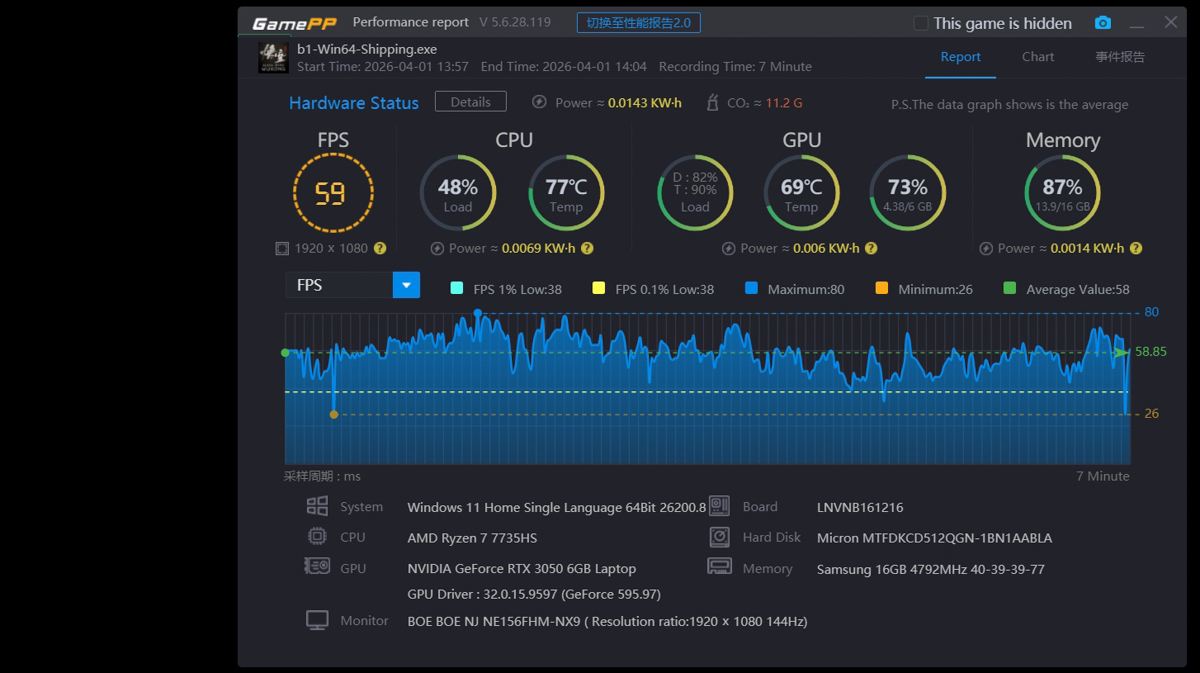Minimize the GamePP report window
1200x673 pixels.
pos(1137,23)
